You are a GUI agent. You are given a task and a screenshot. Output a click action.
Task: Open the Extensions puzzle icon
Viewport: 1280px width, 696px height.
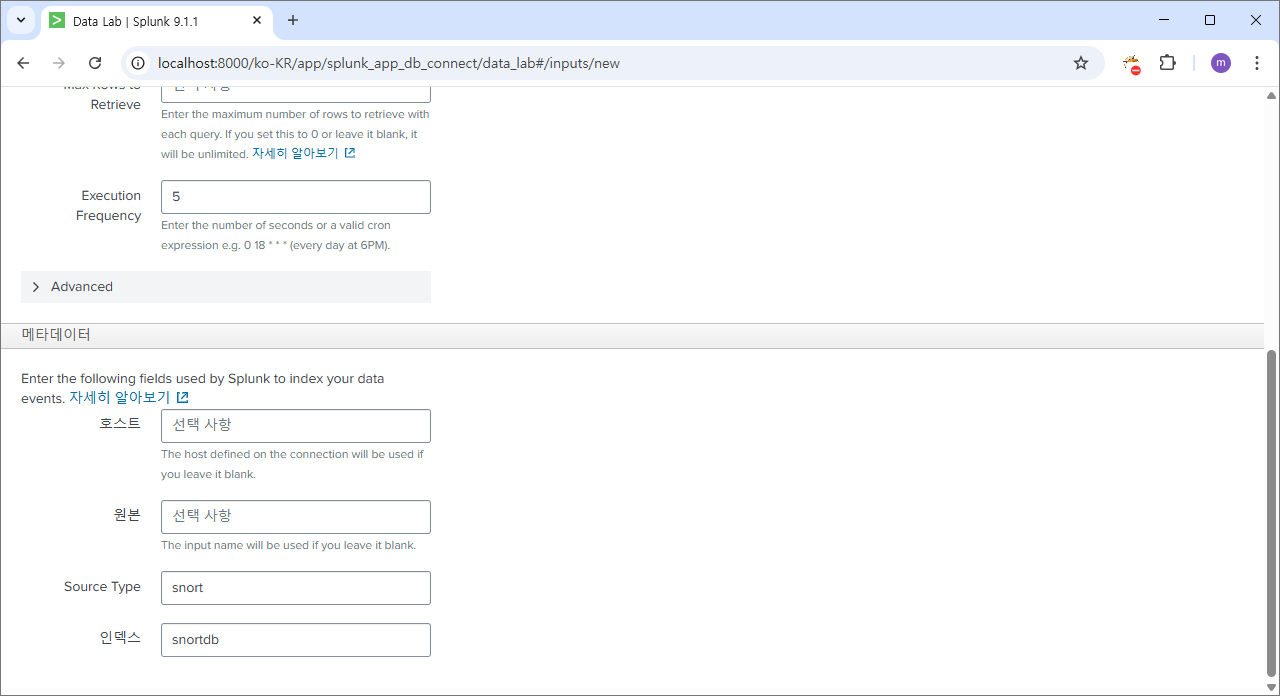point(1167,63)
